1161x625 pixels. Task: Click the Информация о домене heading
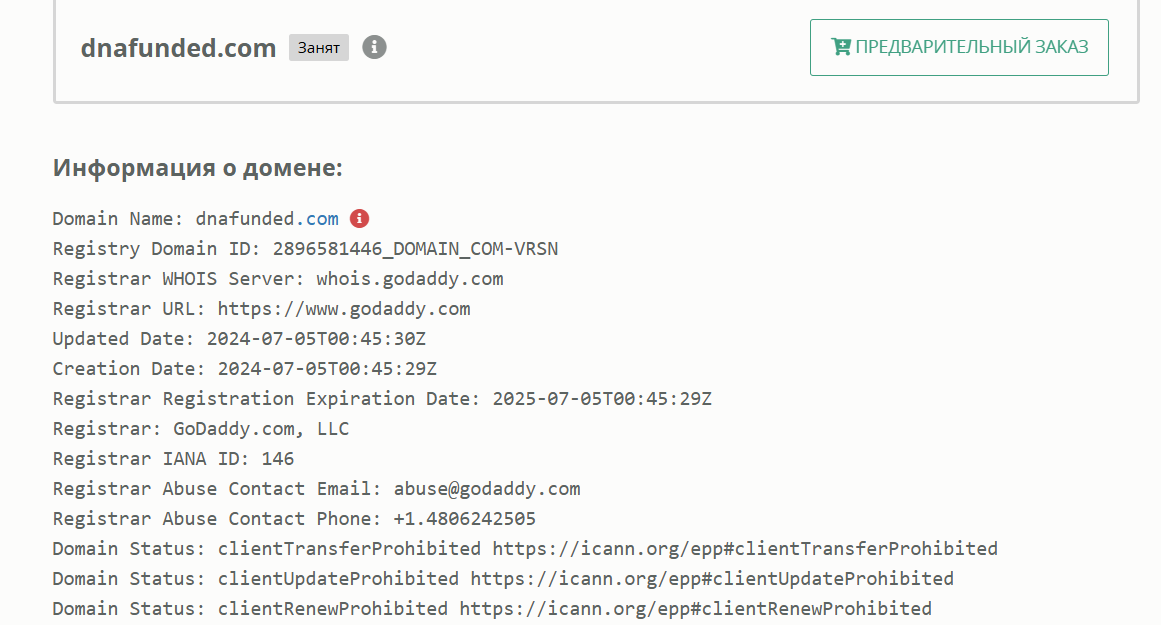pyautogui.click(x=198, y=167)
